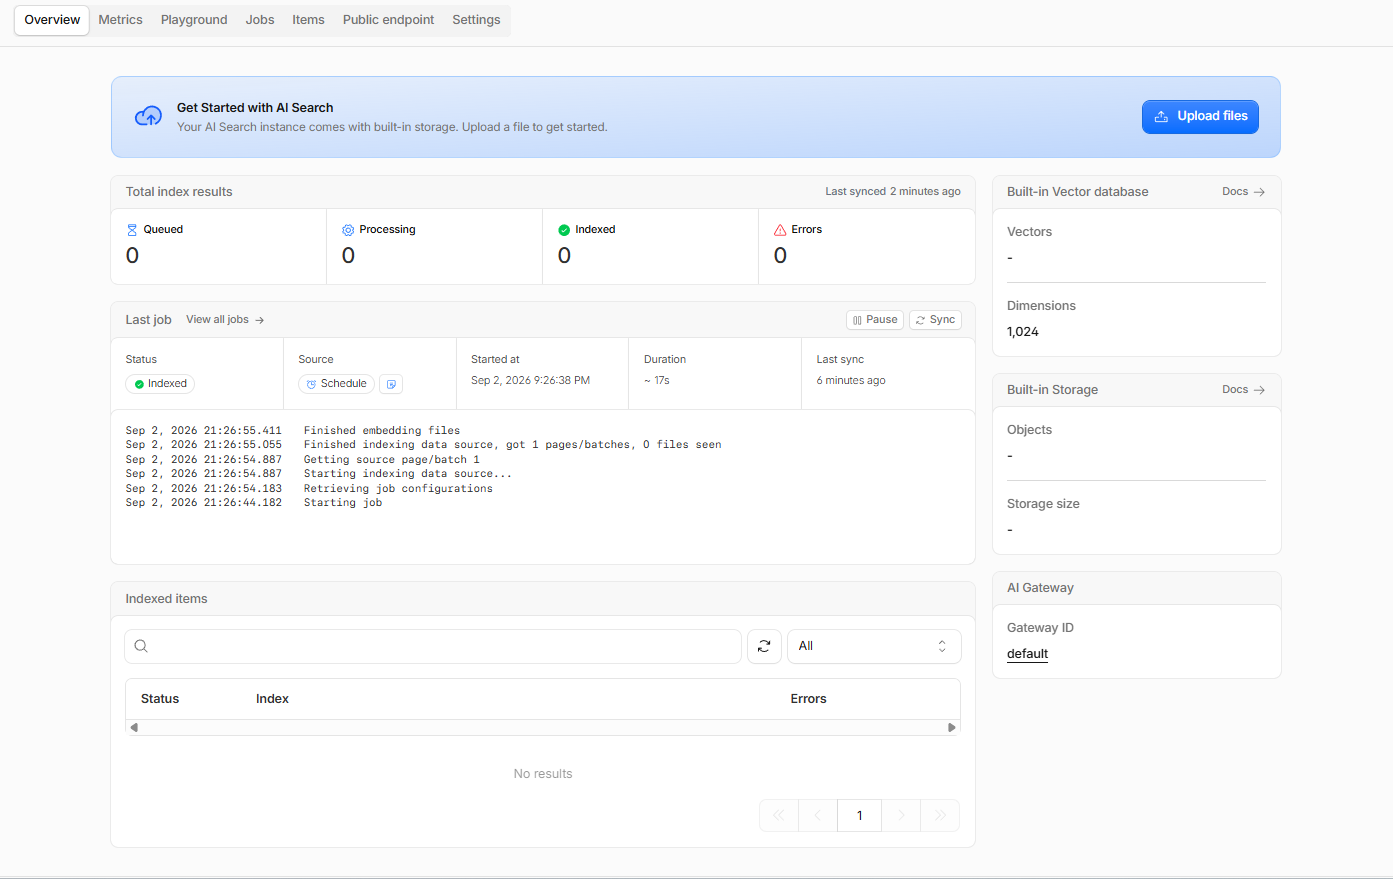Click the red Errors warning triangle icon

(x=780, y=230)
